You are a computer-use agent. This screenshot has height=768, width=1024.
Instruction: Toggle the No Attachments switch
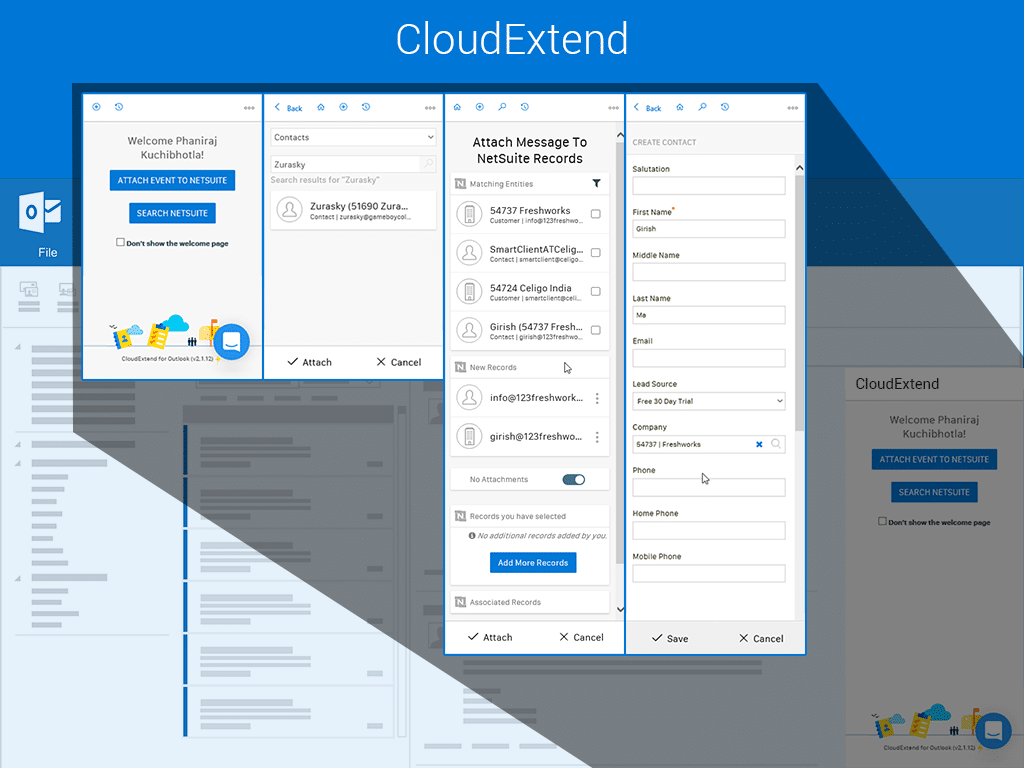click(x=574, y=480)
